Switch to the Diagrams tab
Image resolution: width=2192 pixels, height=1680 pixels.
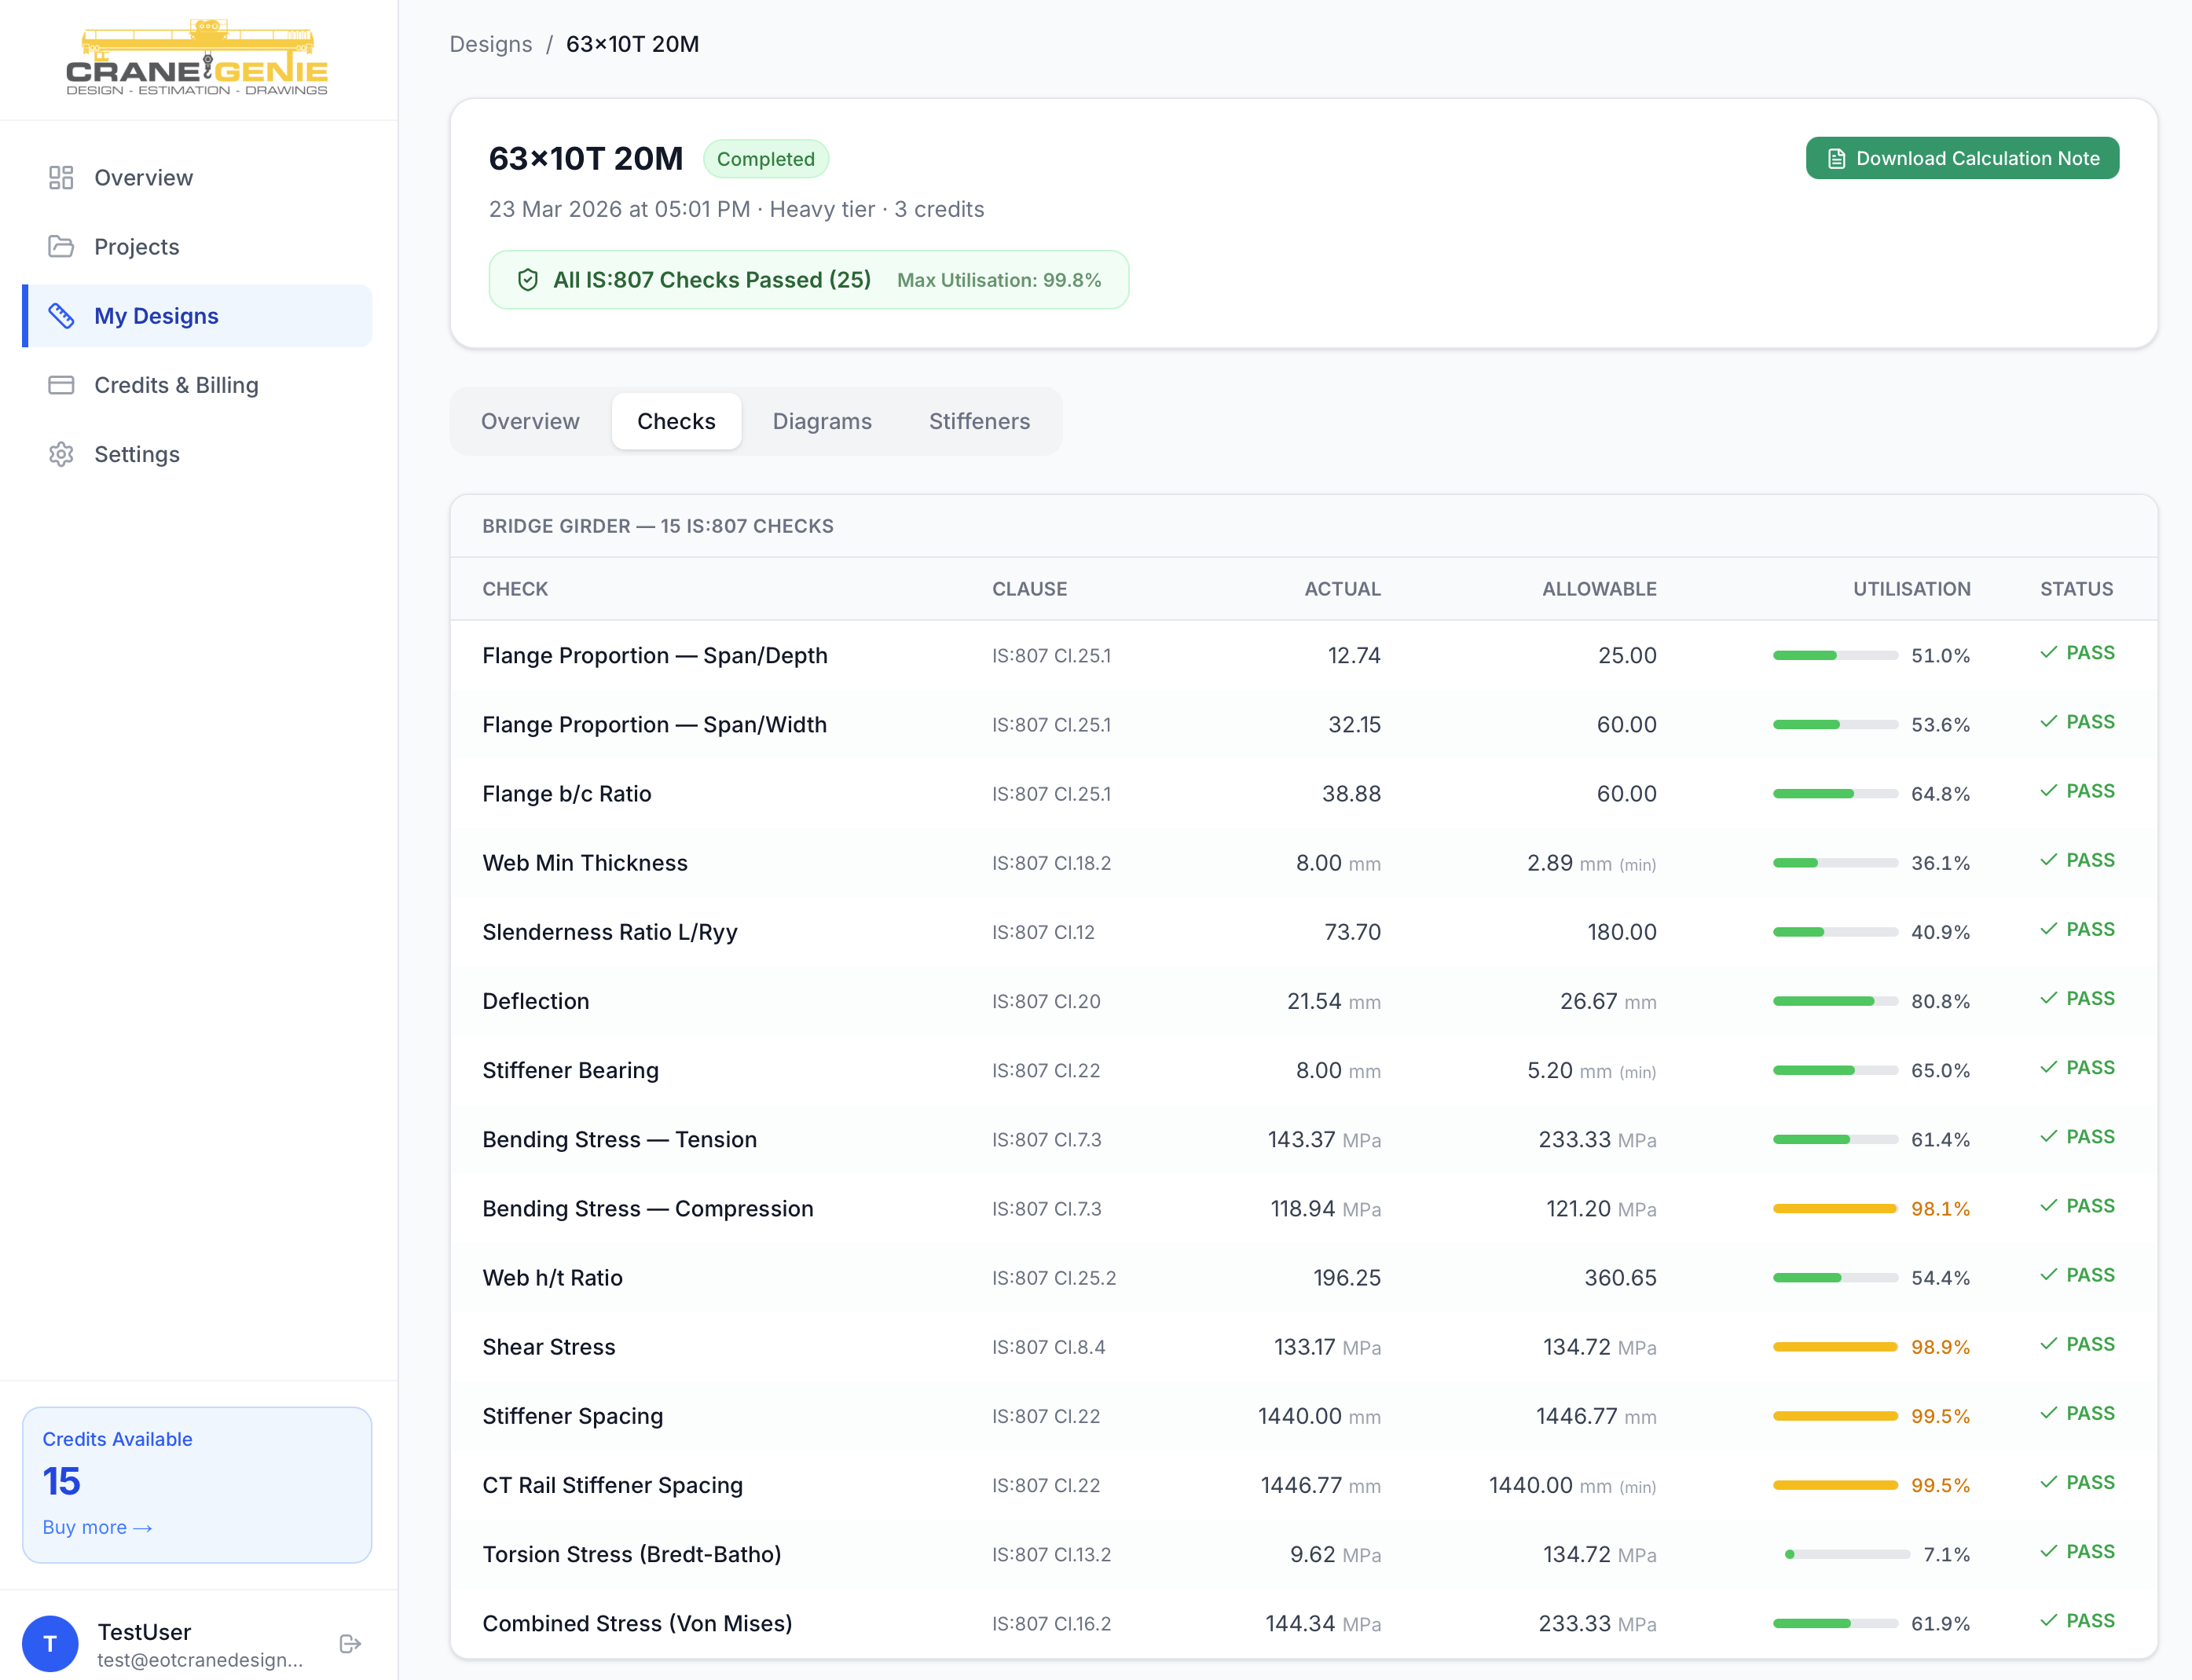click(x=821, y=421)
